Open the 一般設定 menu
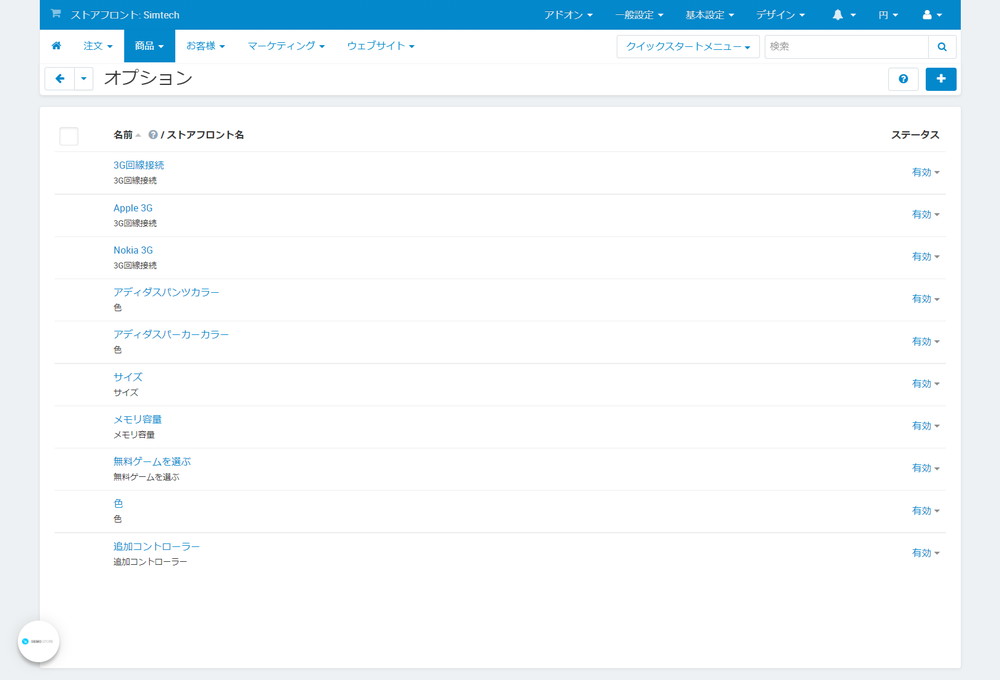The image size is (1000, 680). click(639, 15)
